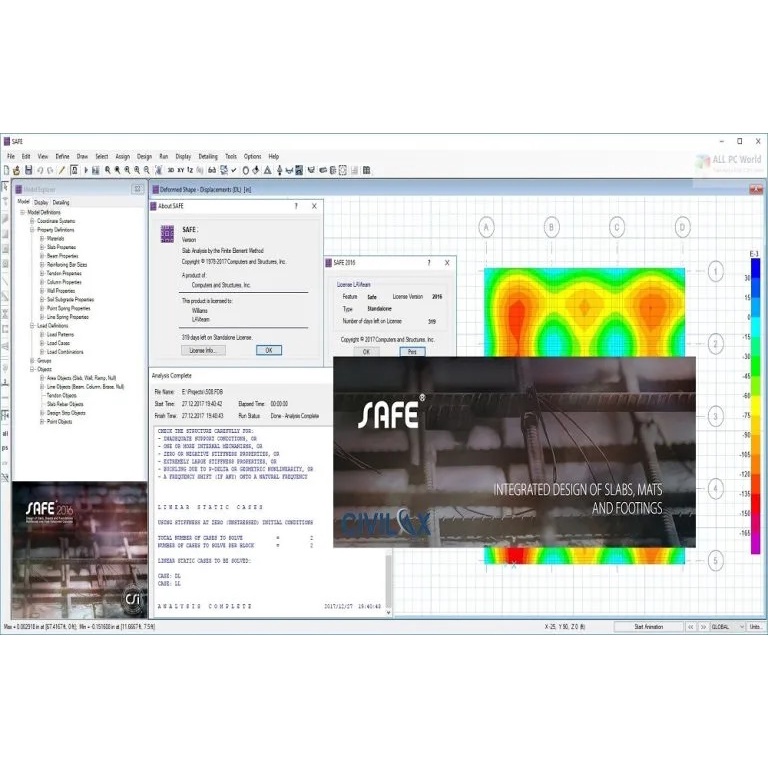Click the Model Explorer panel pin button

click(138, 189)
